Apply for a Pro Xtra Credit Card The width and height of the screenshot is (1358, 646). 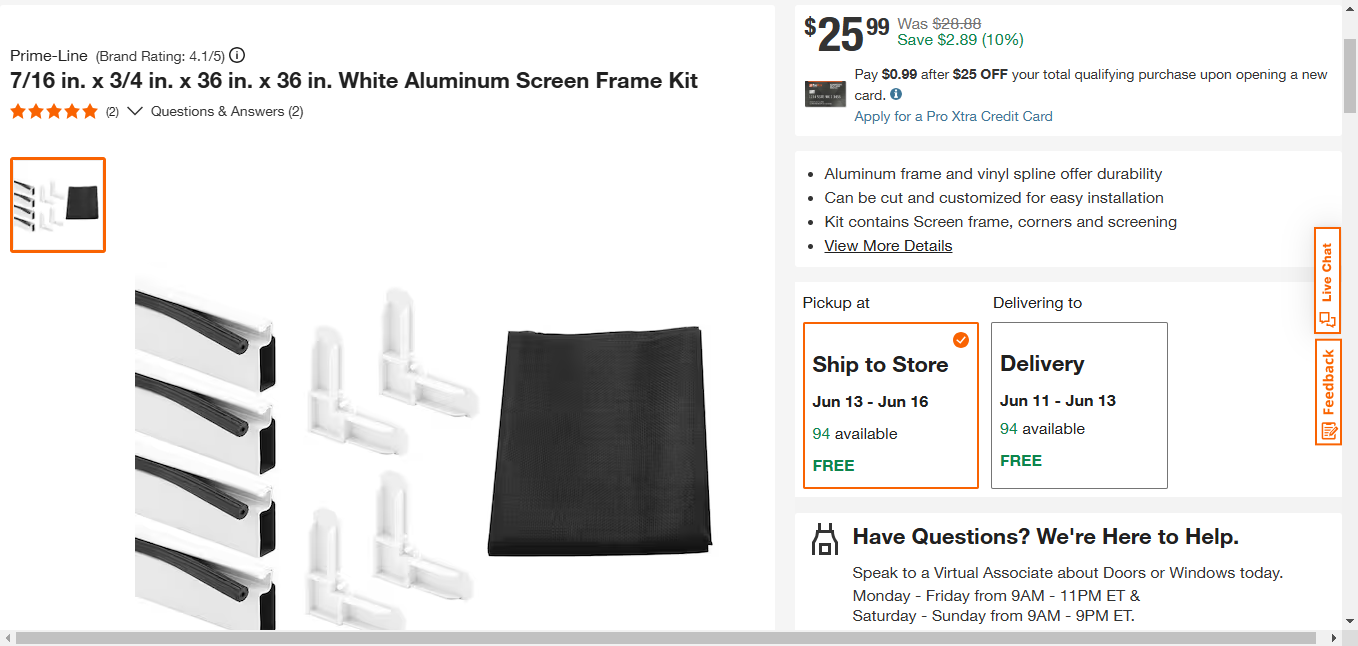point(953,116)
